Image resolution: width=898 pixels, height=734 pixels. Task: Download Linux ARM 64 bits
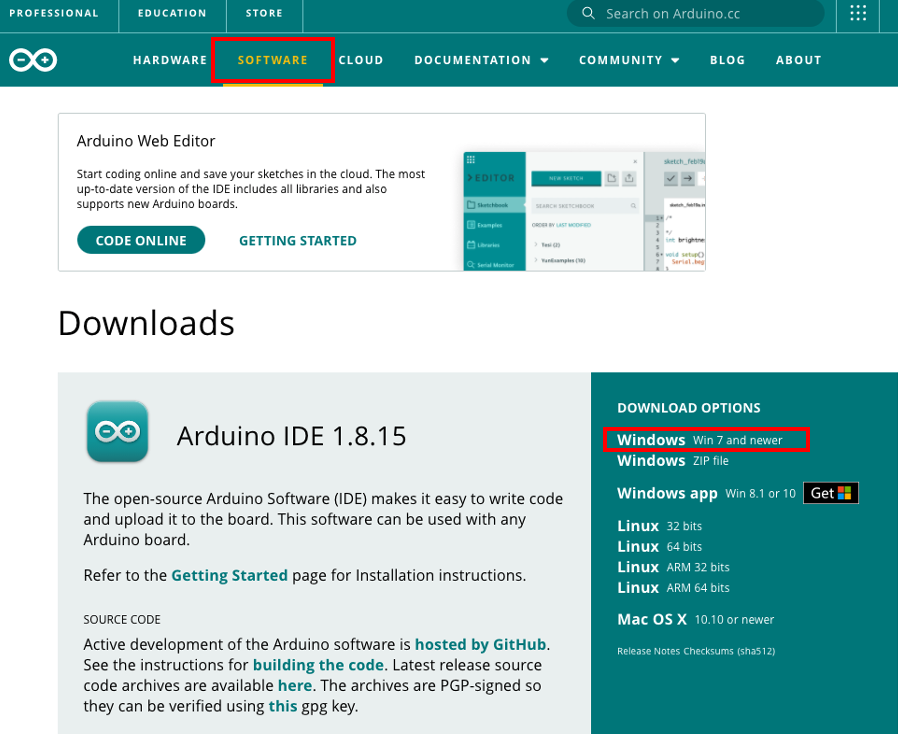673,587
